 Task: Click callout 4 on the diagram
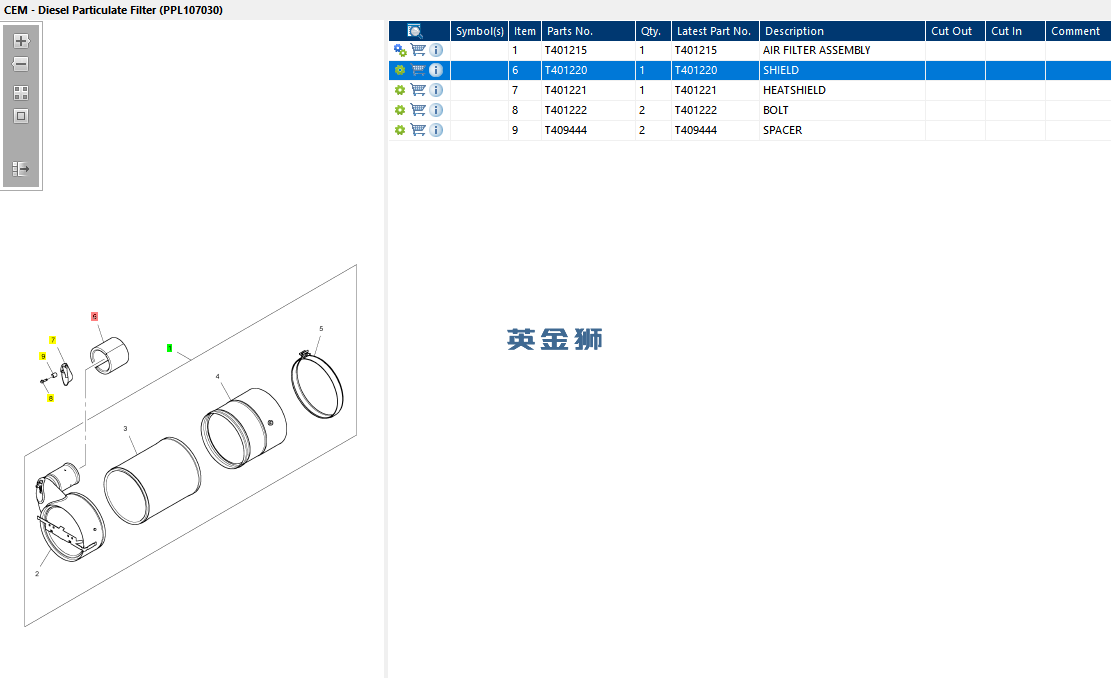pos(218,377)
